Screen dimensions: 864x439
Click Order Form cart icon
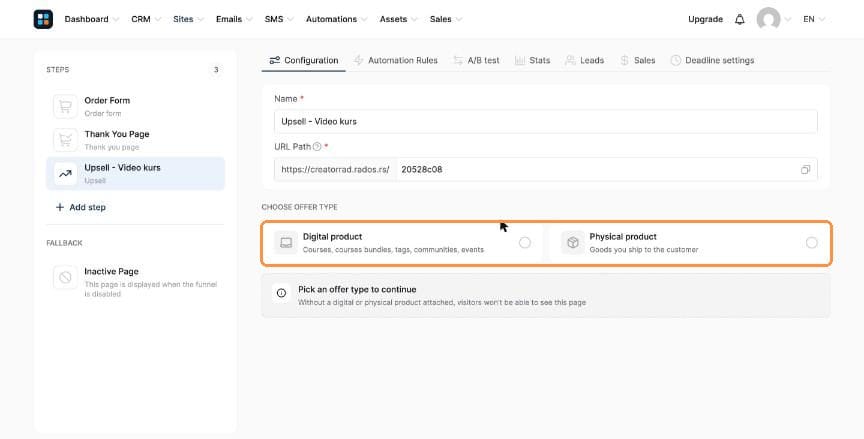(x=65, y=106)
